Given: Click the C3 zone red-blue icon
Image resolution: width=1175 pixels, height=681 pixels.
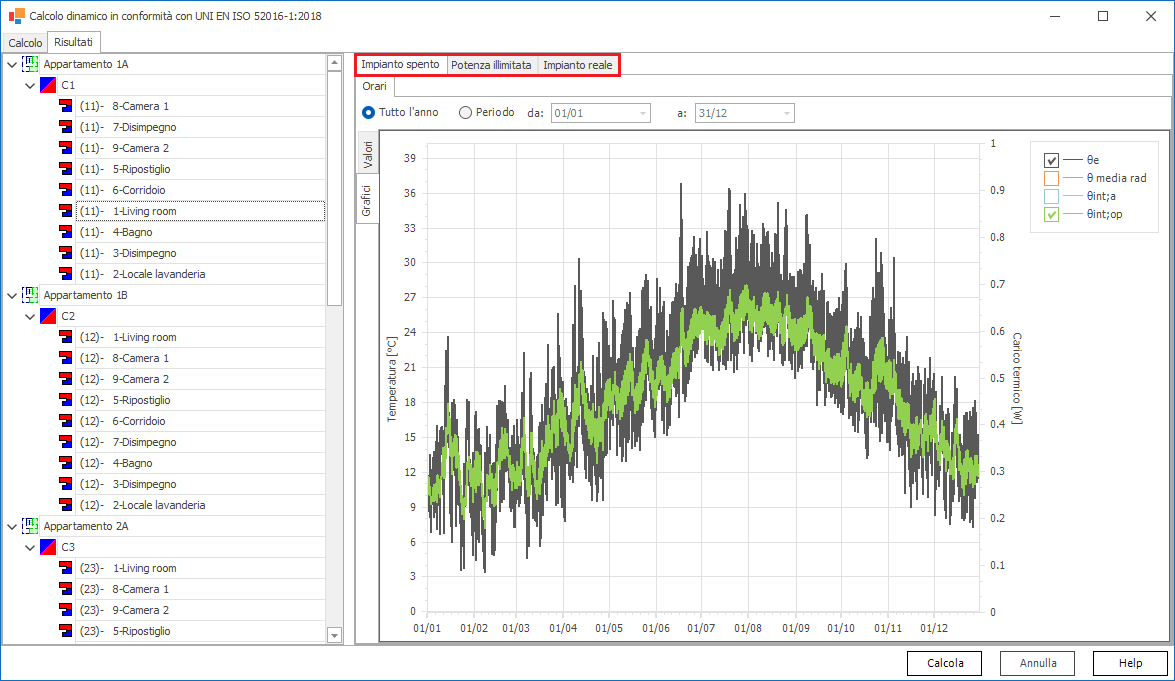Looking at the screenshot, I should click(48, 547).
